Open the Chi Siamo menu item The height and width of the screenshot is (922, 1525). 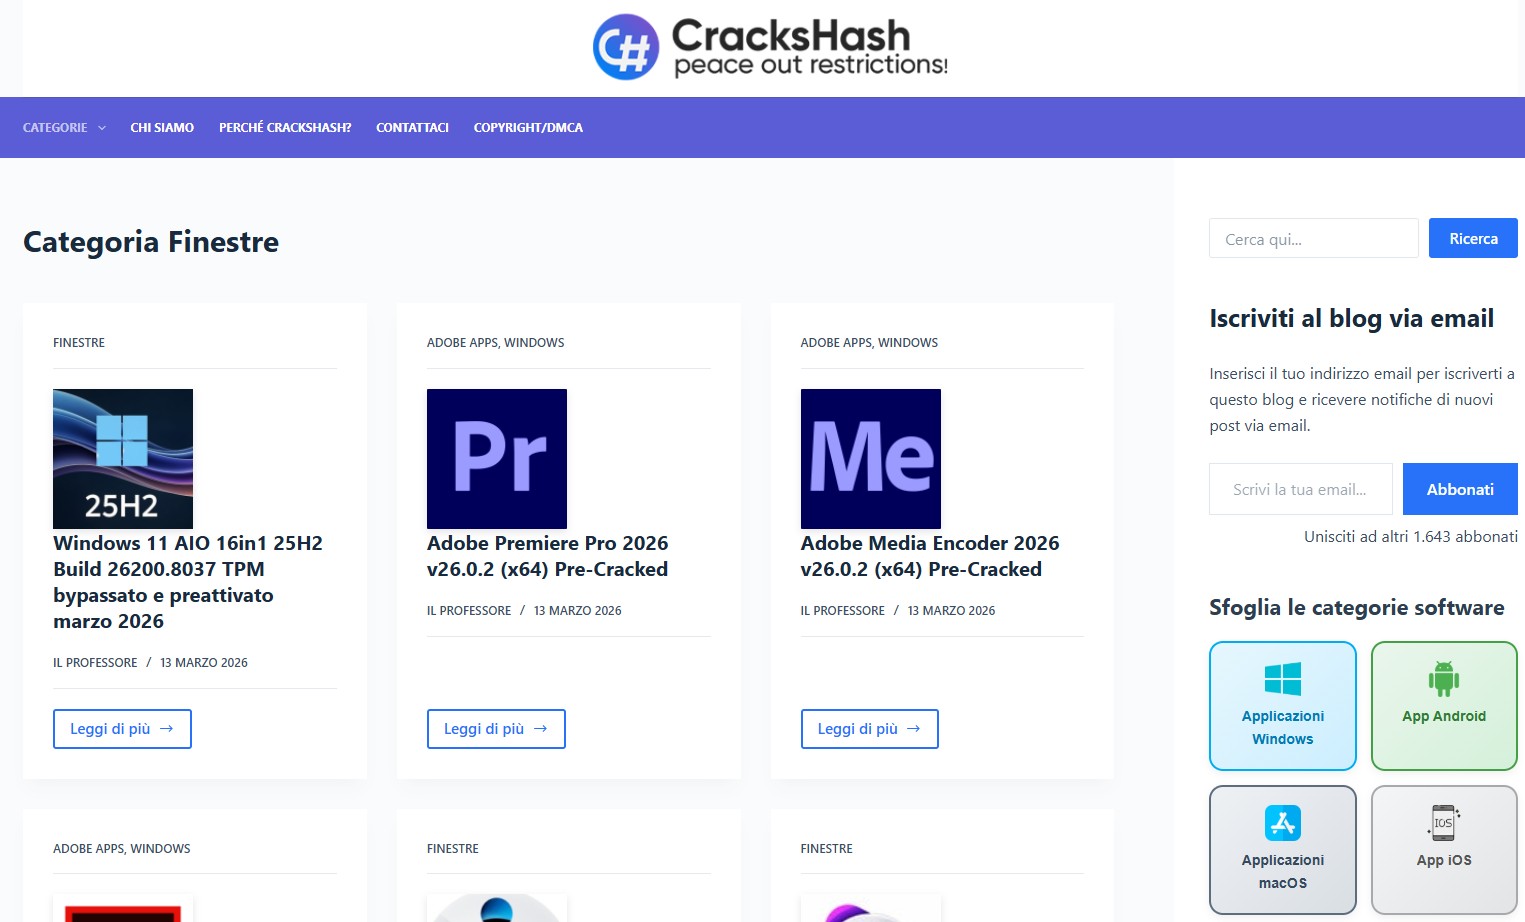click(x=162, y=128)
